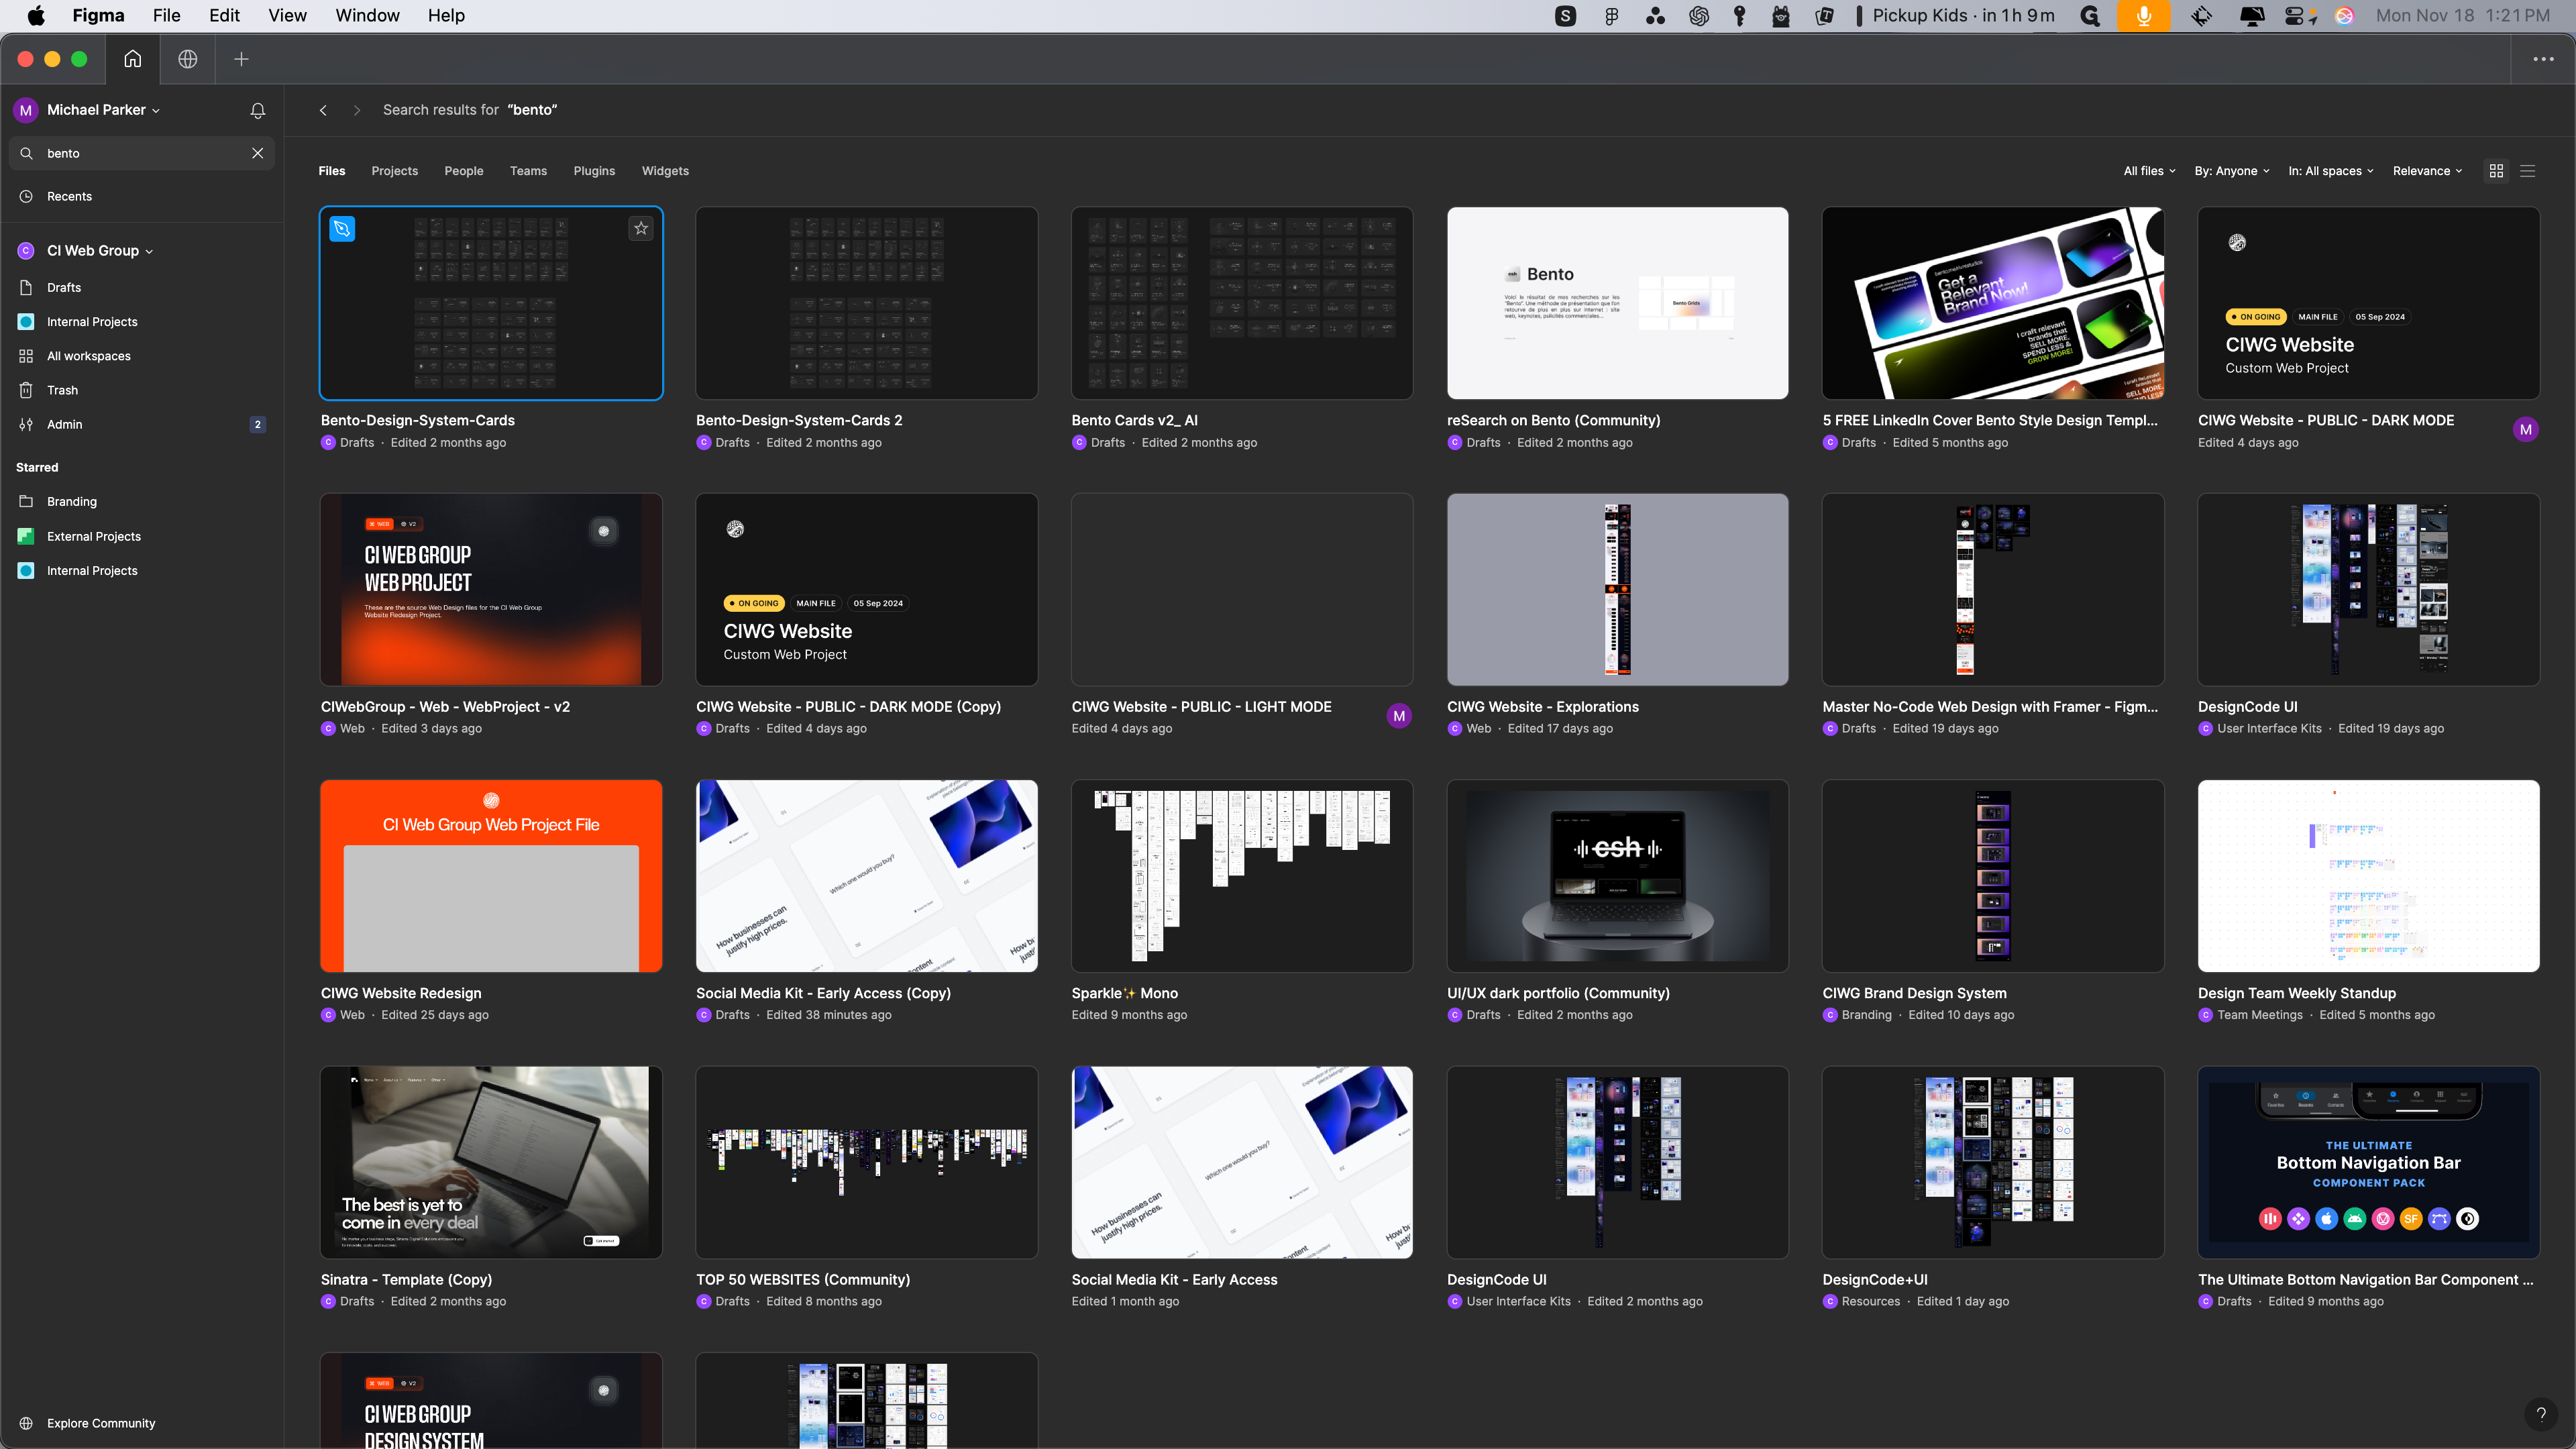
Task: Open Ultimate Bottom Navigation Bar thumbnail
Action: click(2368, 1162)
